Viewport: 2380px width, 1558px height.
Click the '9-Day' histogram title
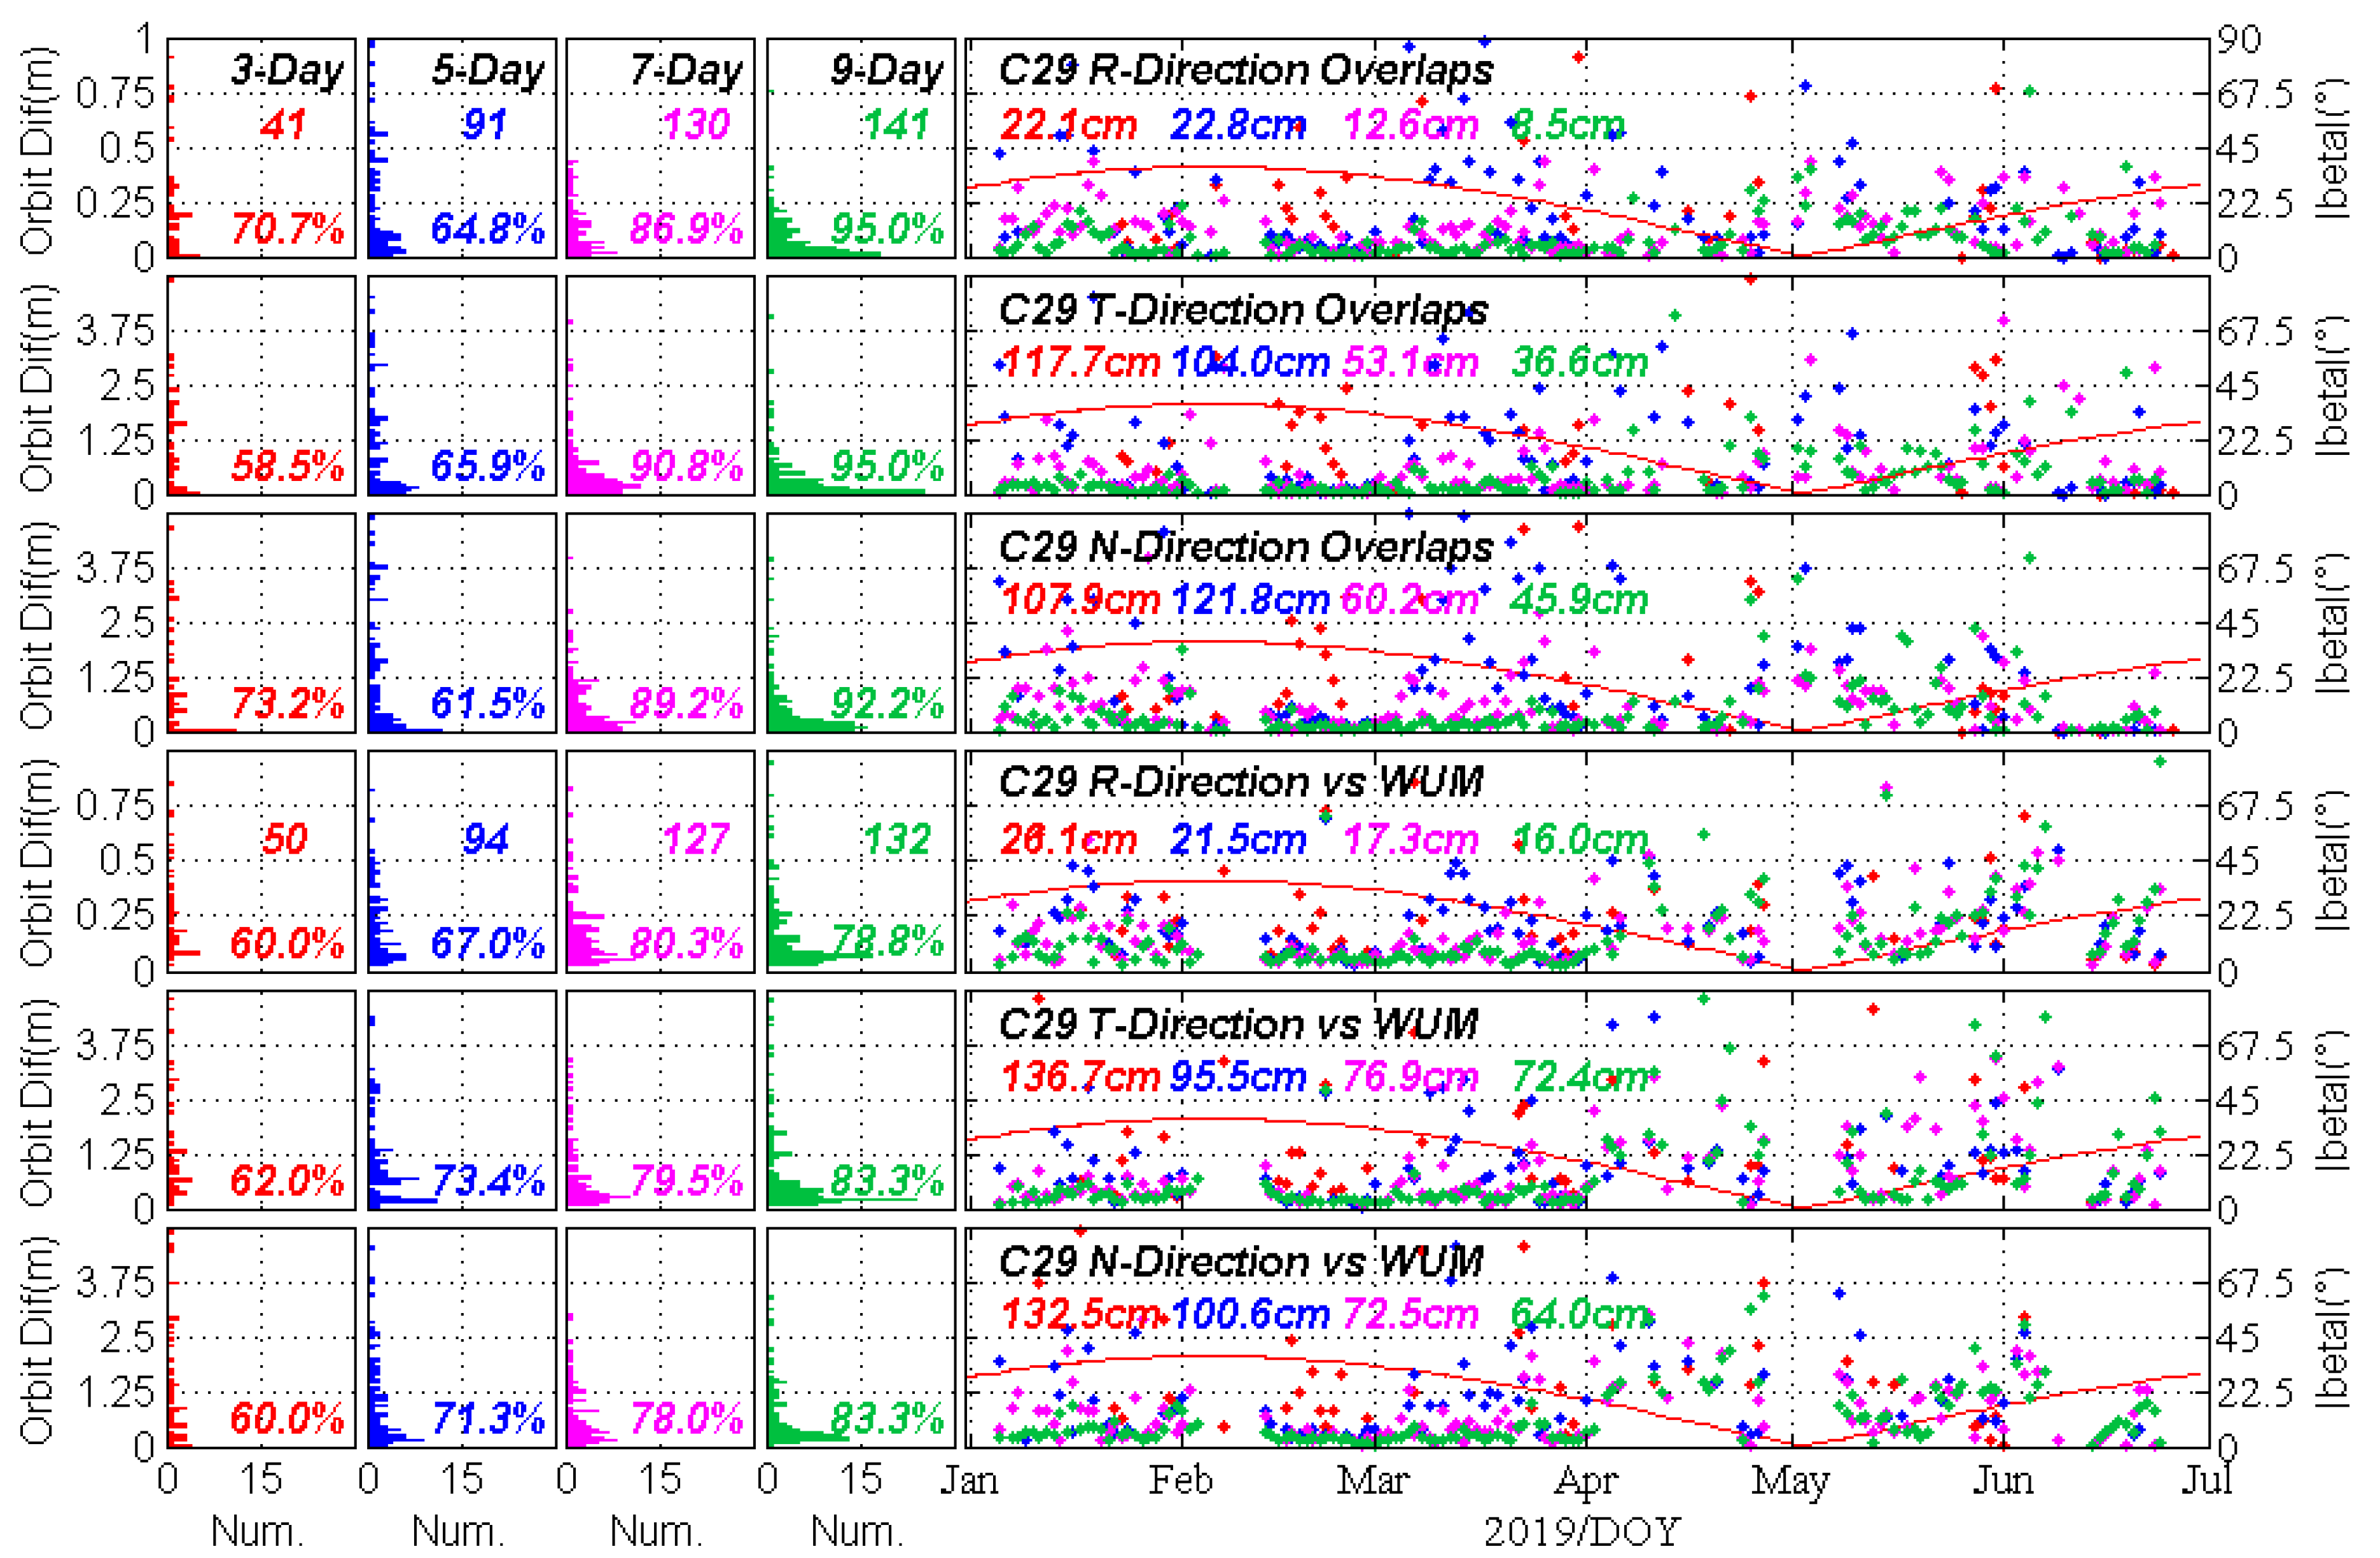coord(887,71)
